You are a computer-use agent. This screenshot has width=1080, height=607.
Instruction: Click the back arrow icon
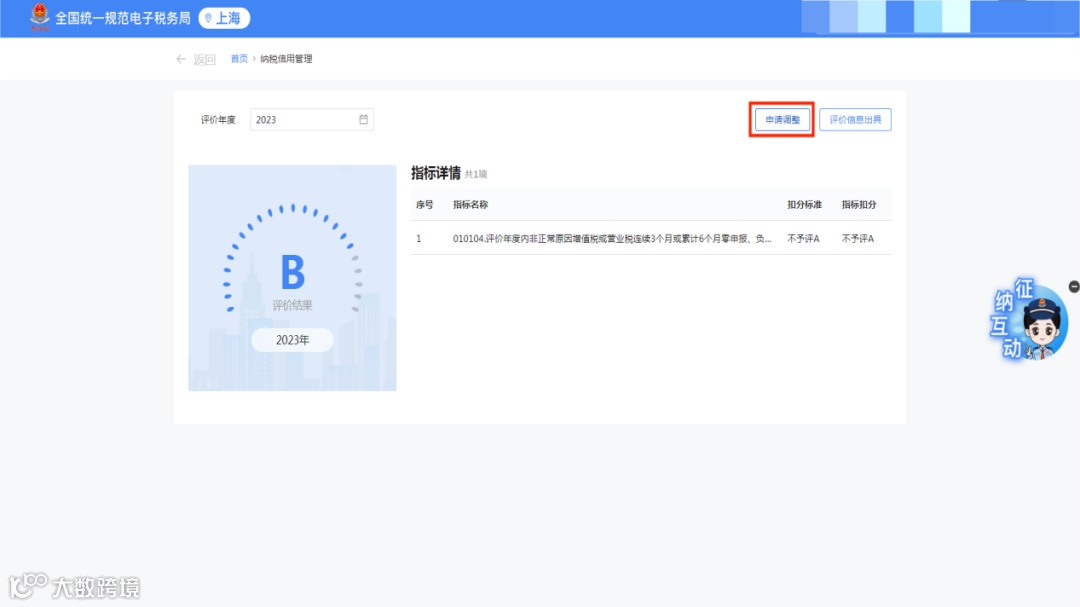click(181, 59)
